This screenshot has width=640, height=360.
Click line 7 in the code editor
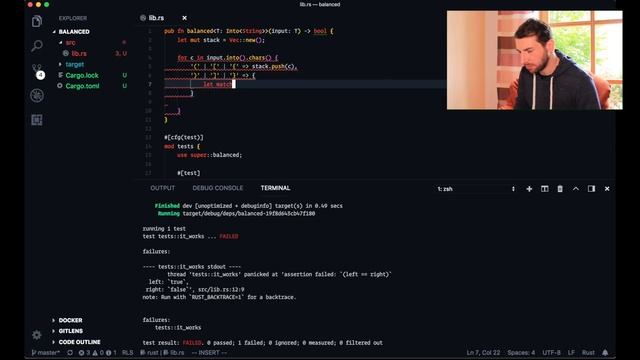[x=305, y=84]
